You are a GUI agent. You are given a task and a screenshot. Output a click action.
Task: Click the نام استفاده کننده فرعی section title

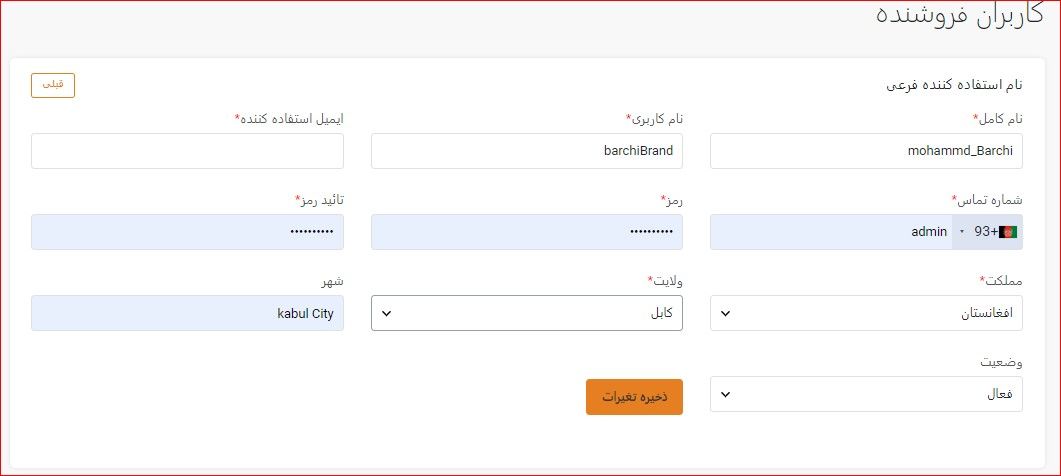click(954, 85)
